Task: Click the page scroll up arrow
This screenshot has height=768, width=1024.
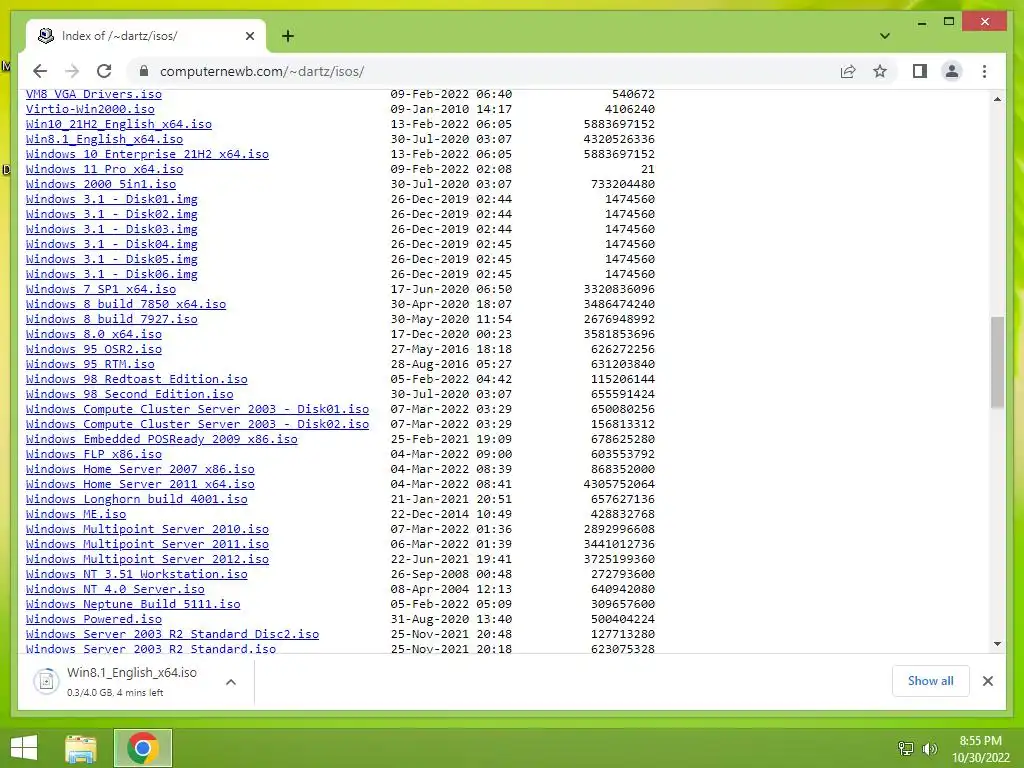Action: coord(997,99)
